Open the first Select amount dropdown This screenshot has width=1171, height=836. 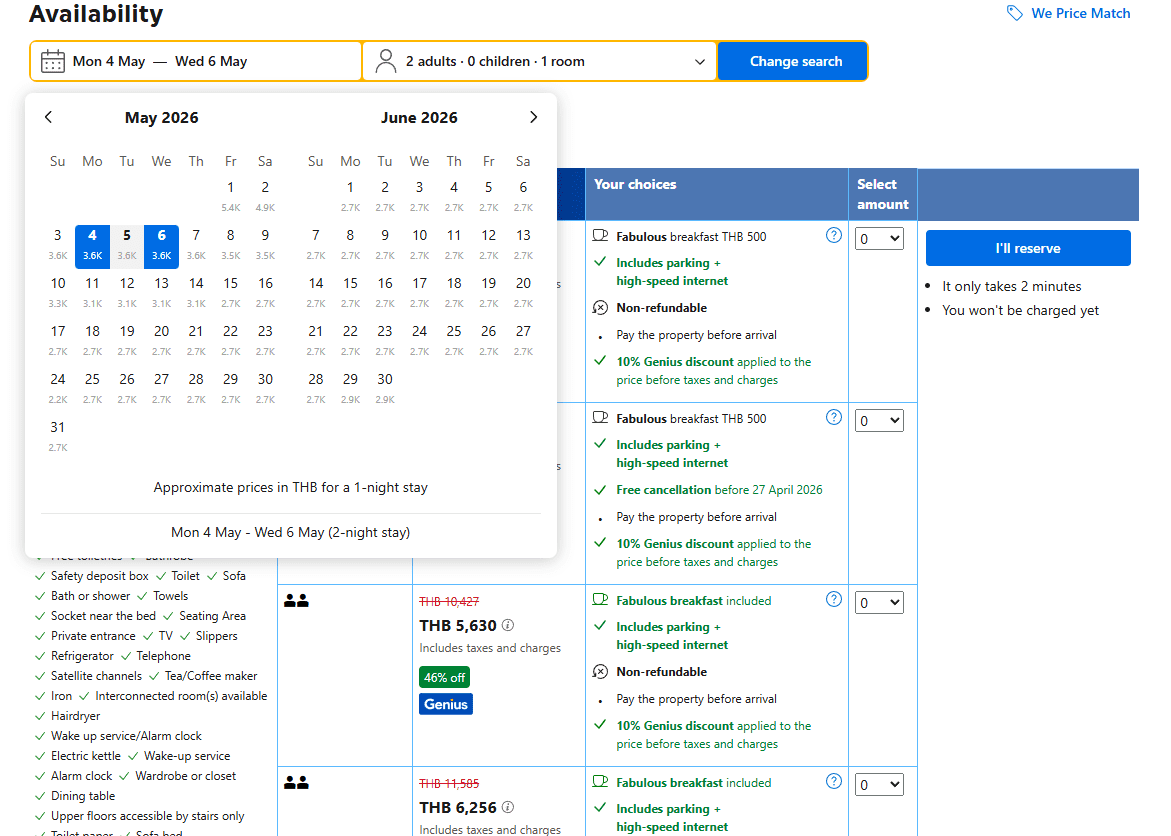click(878, 238)
